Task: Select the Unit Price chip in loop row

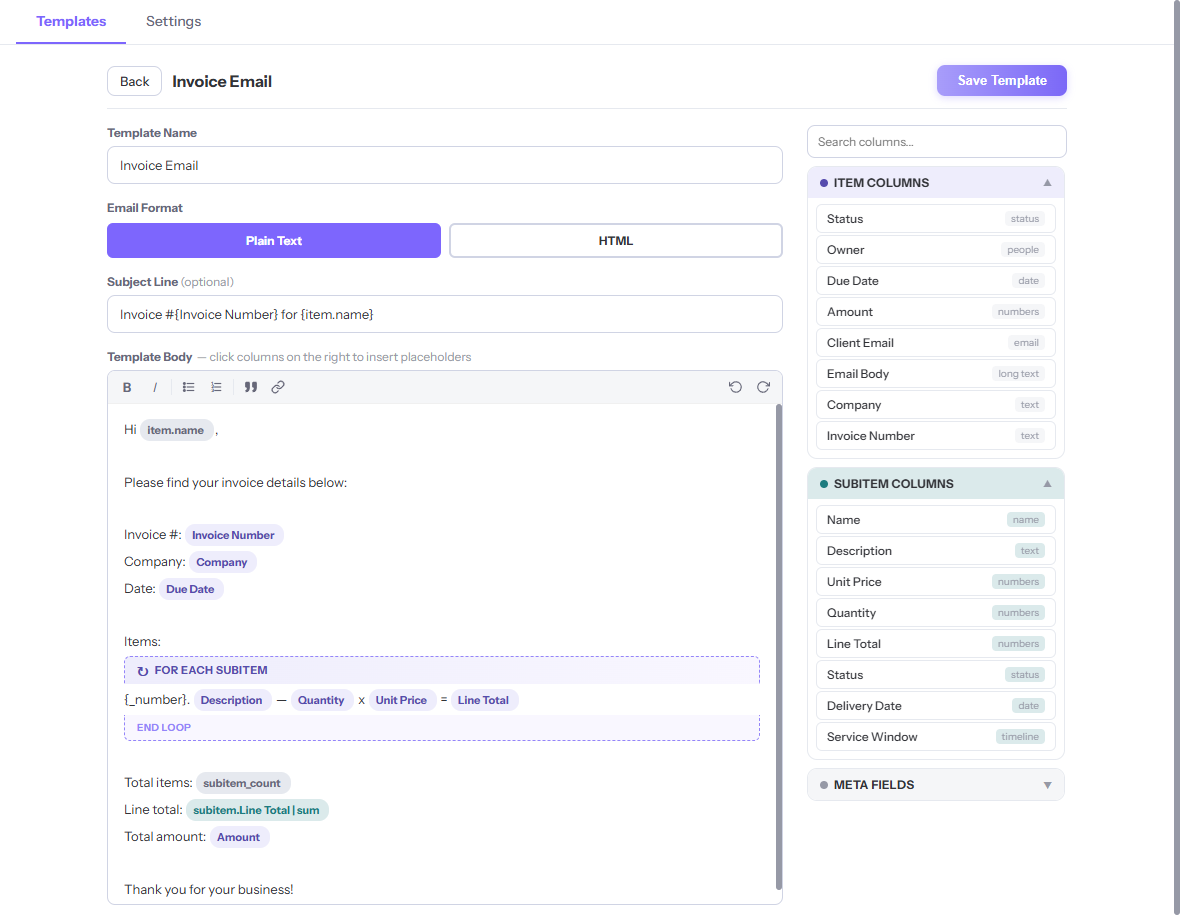Action: click(401, 700)
